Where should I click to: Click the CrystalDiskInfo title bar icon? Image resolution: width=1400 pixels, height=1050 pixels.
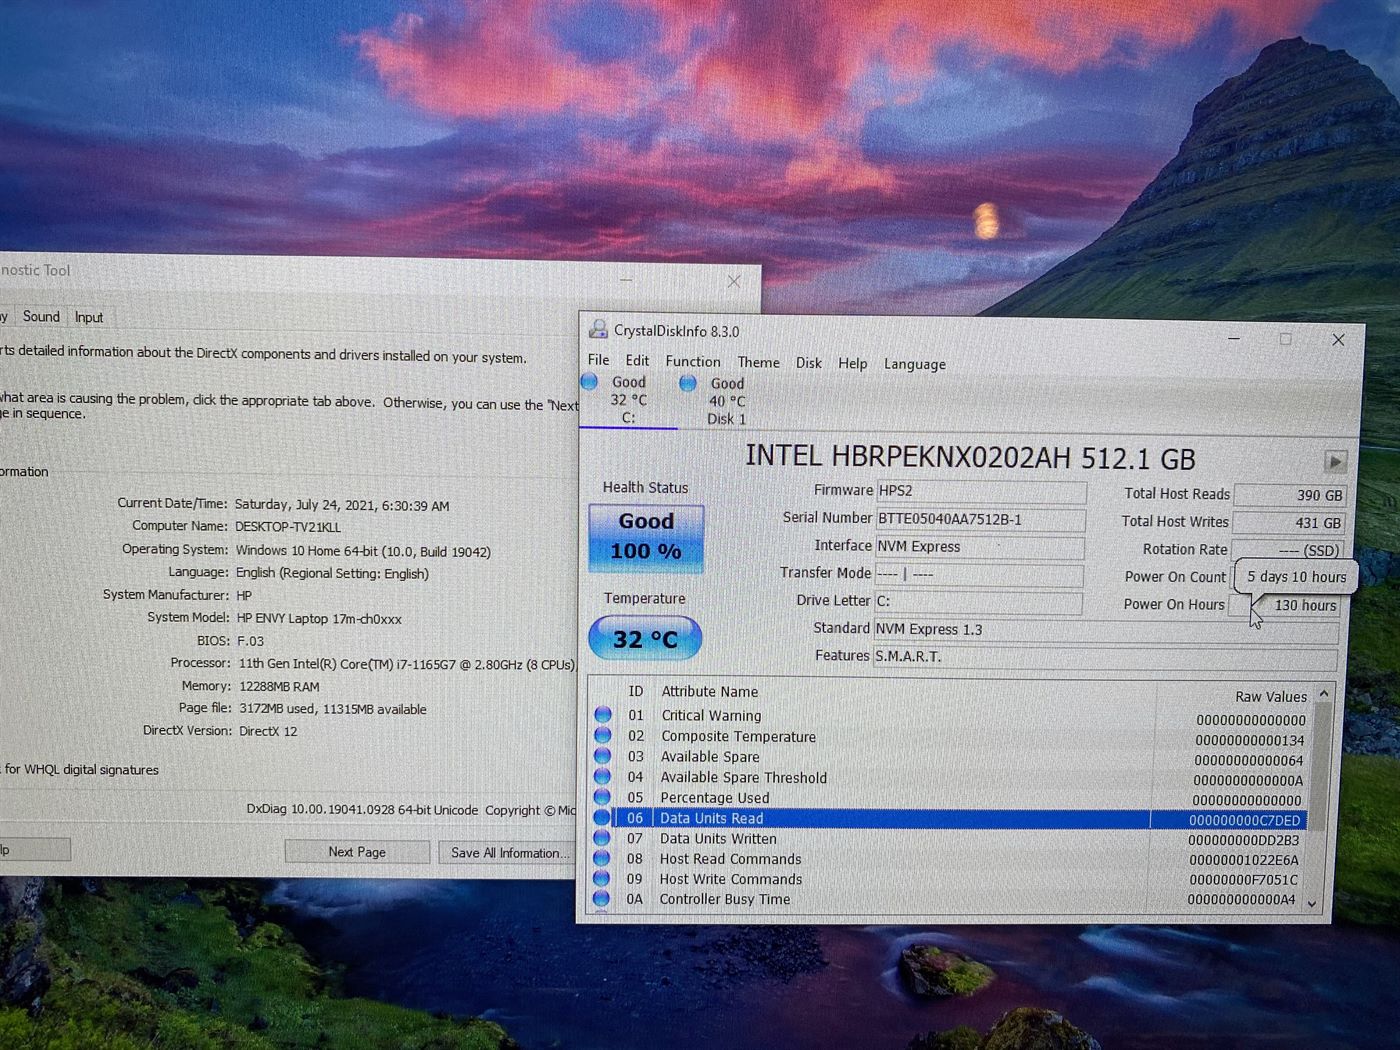(598, 329)
